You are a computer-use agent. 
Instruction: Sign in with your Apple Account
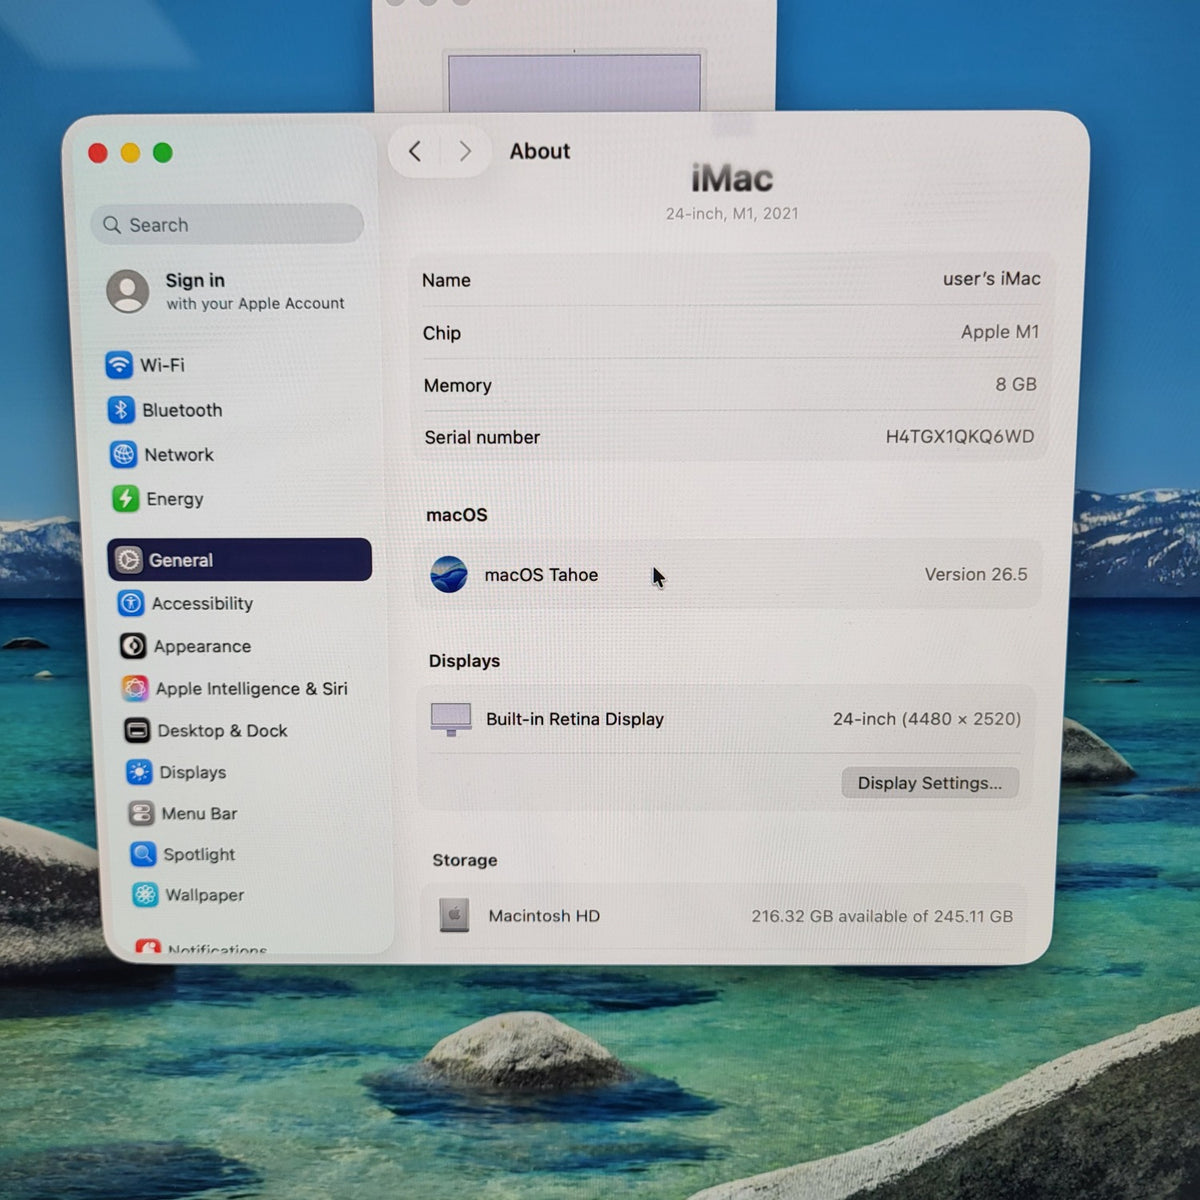click(226, 291)
